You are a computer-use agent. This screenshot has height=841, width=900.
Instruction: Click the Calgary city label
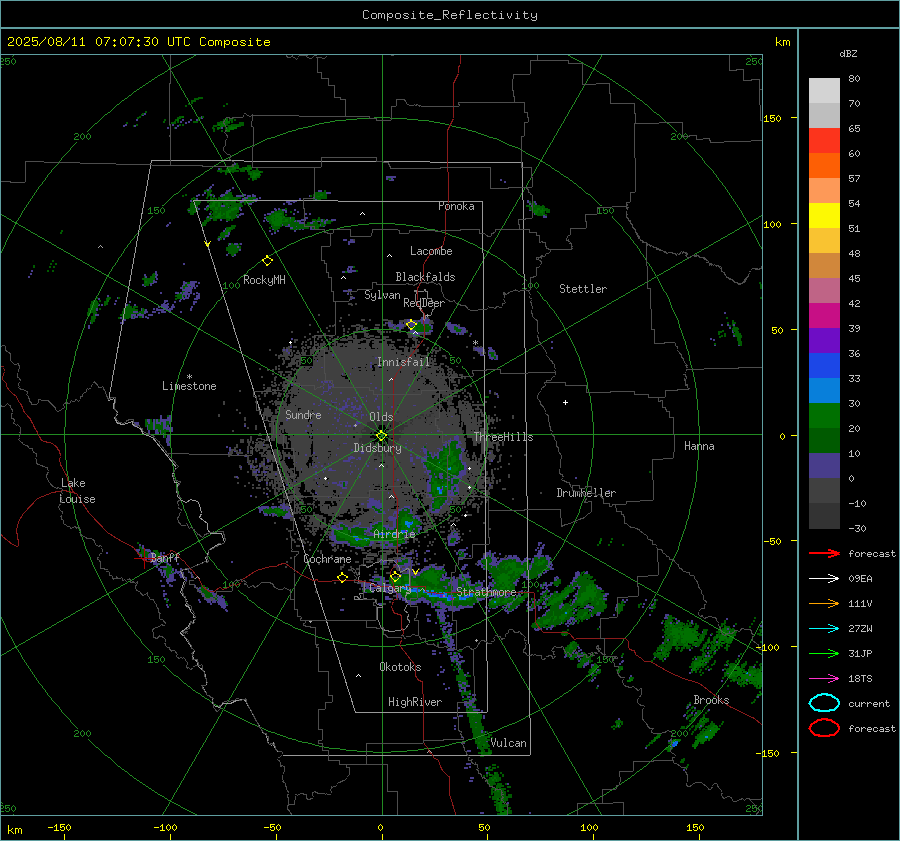point(390,588)
